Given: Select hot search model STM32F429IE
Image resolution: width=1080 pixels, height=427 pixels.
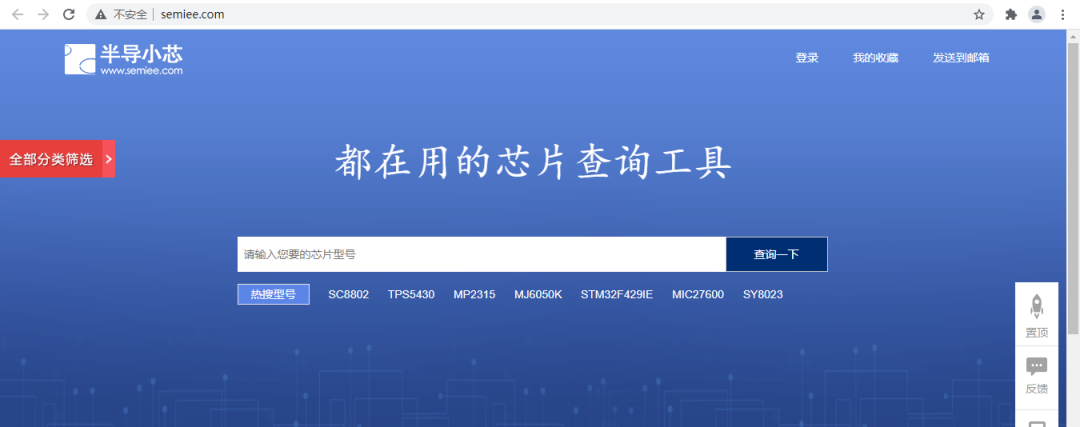Looking at the screenshot, I should click(616, 294).
